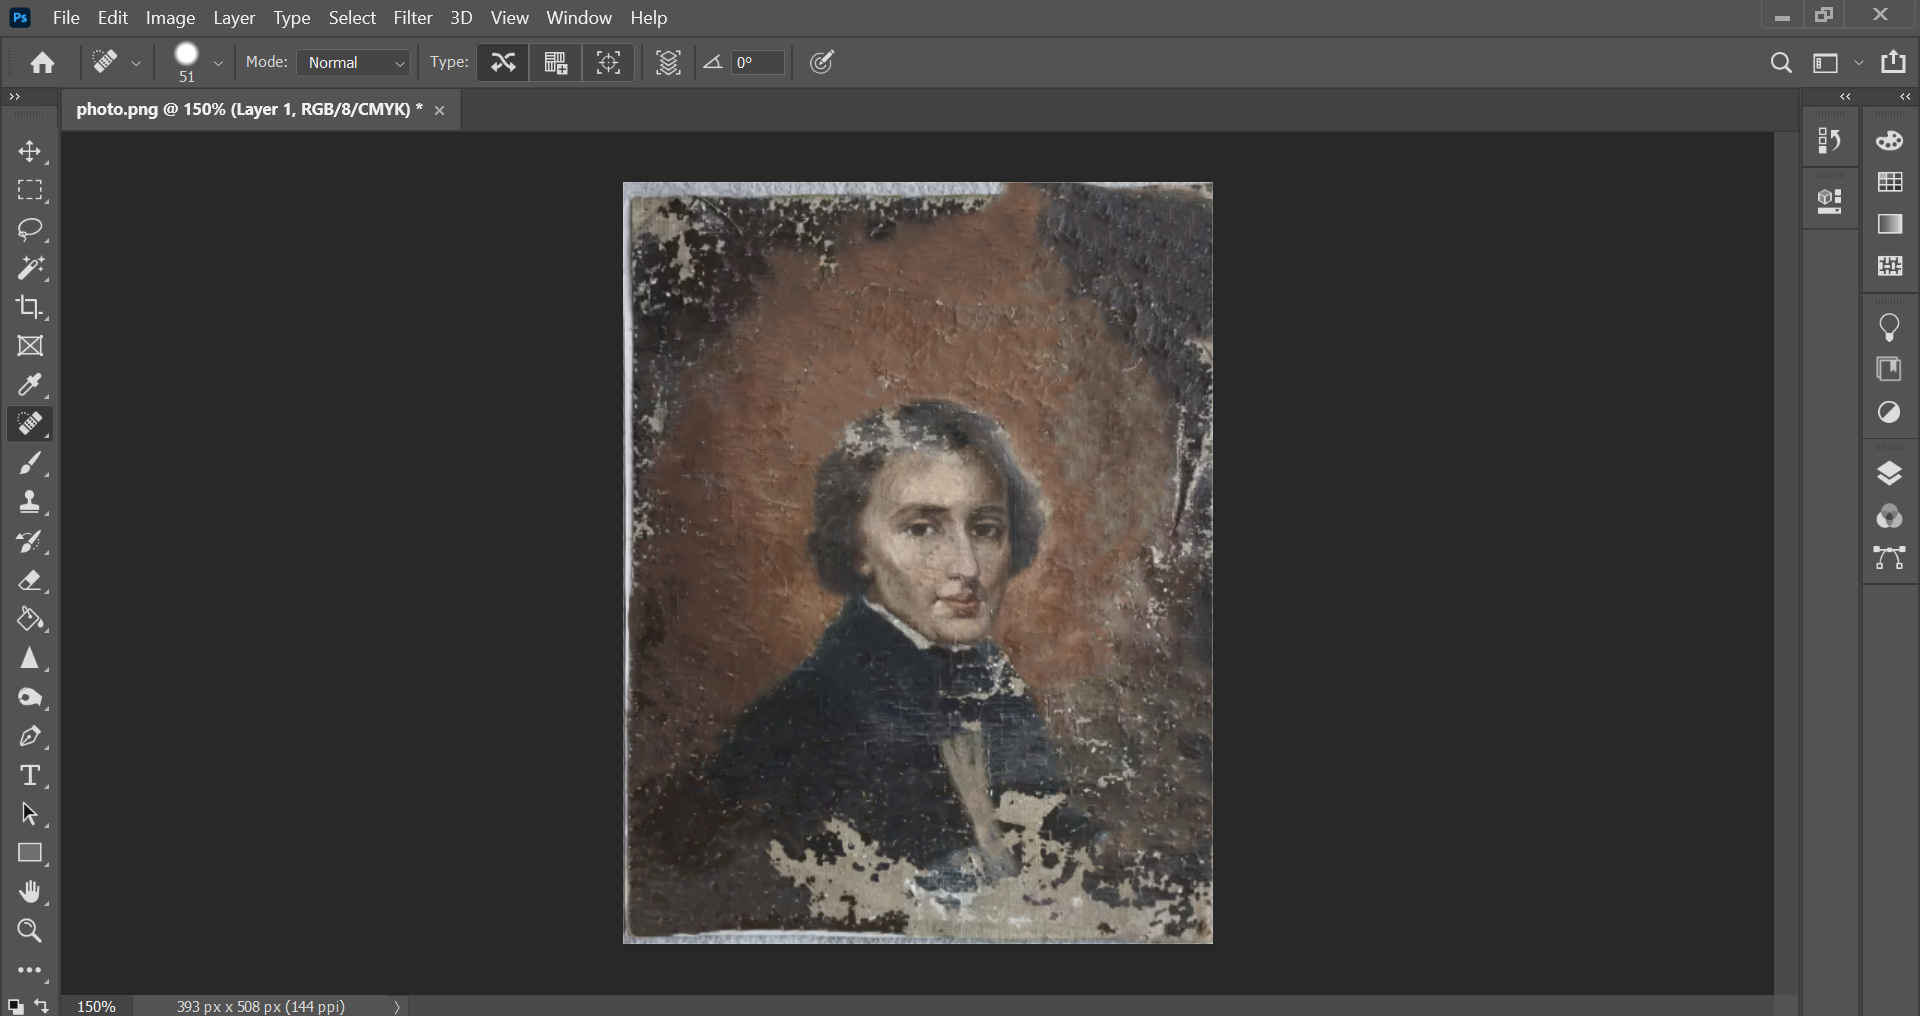This screenshot has height=1016, width=1920.
Task: Open the Mode dropdown set to Normal
Action: coord(354,63)
